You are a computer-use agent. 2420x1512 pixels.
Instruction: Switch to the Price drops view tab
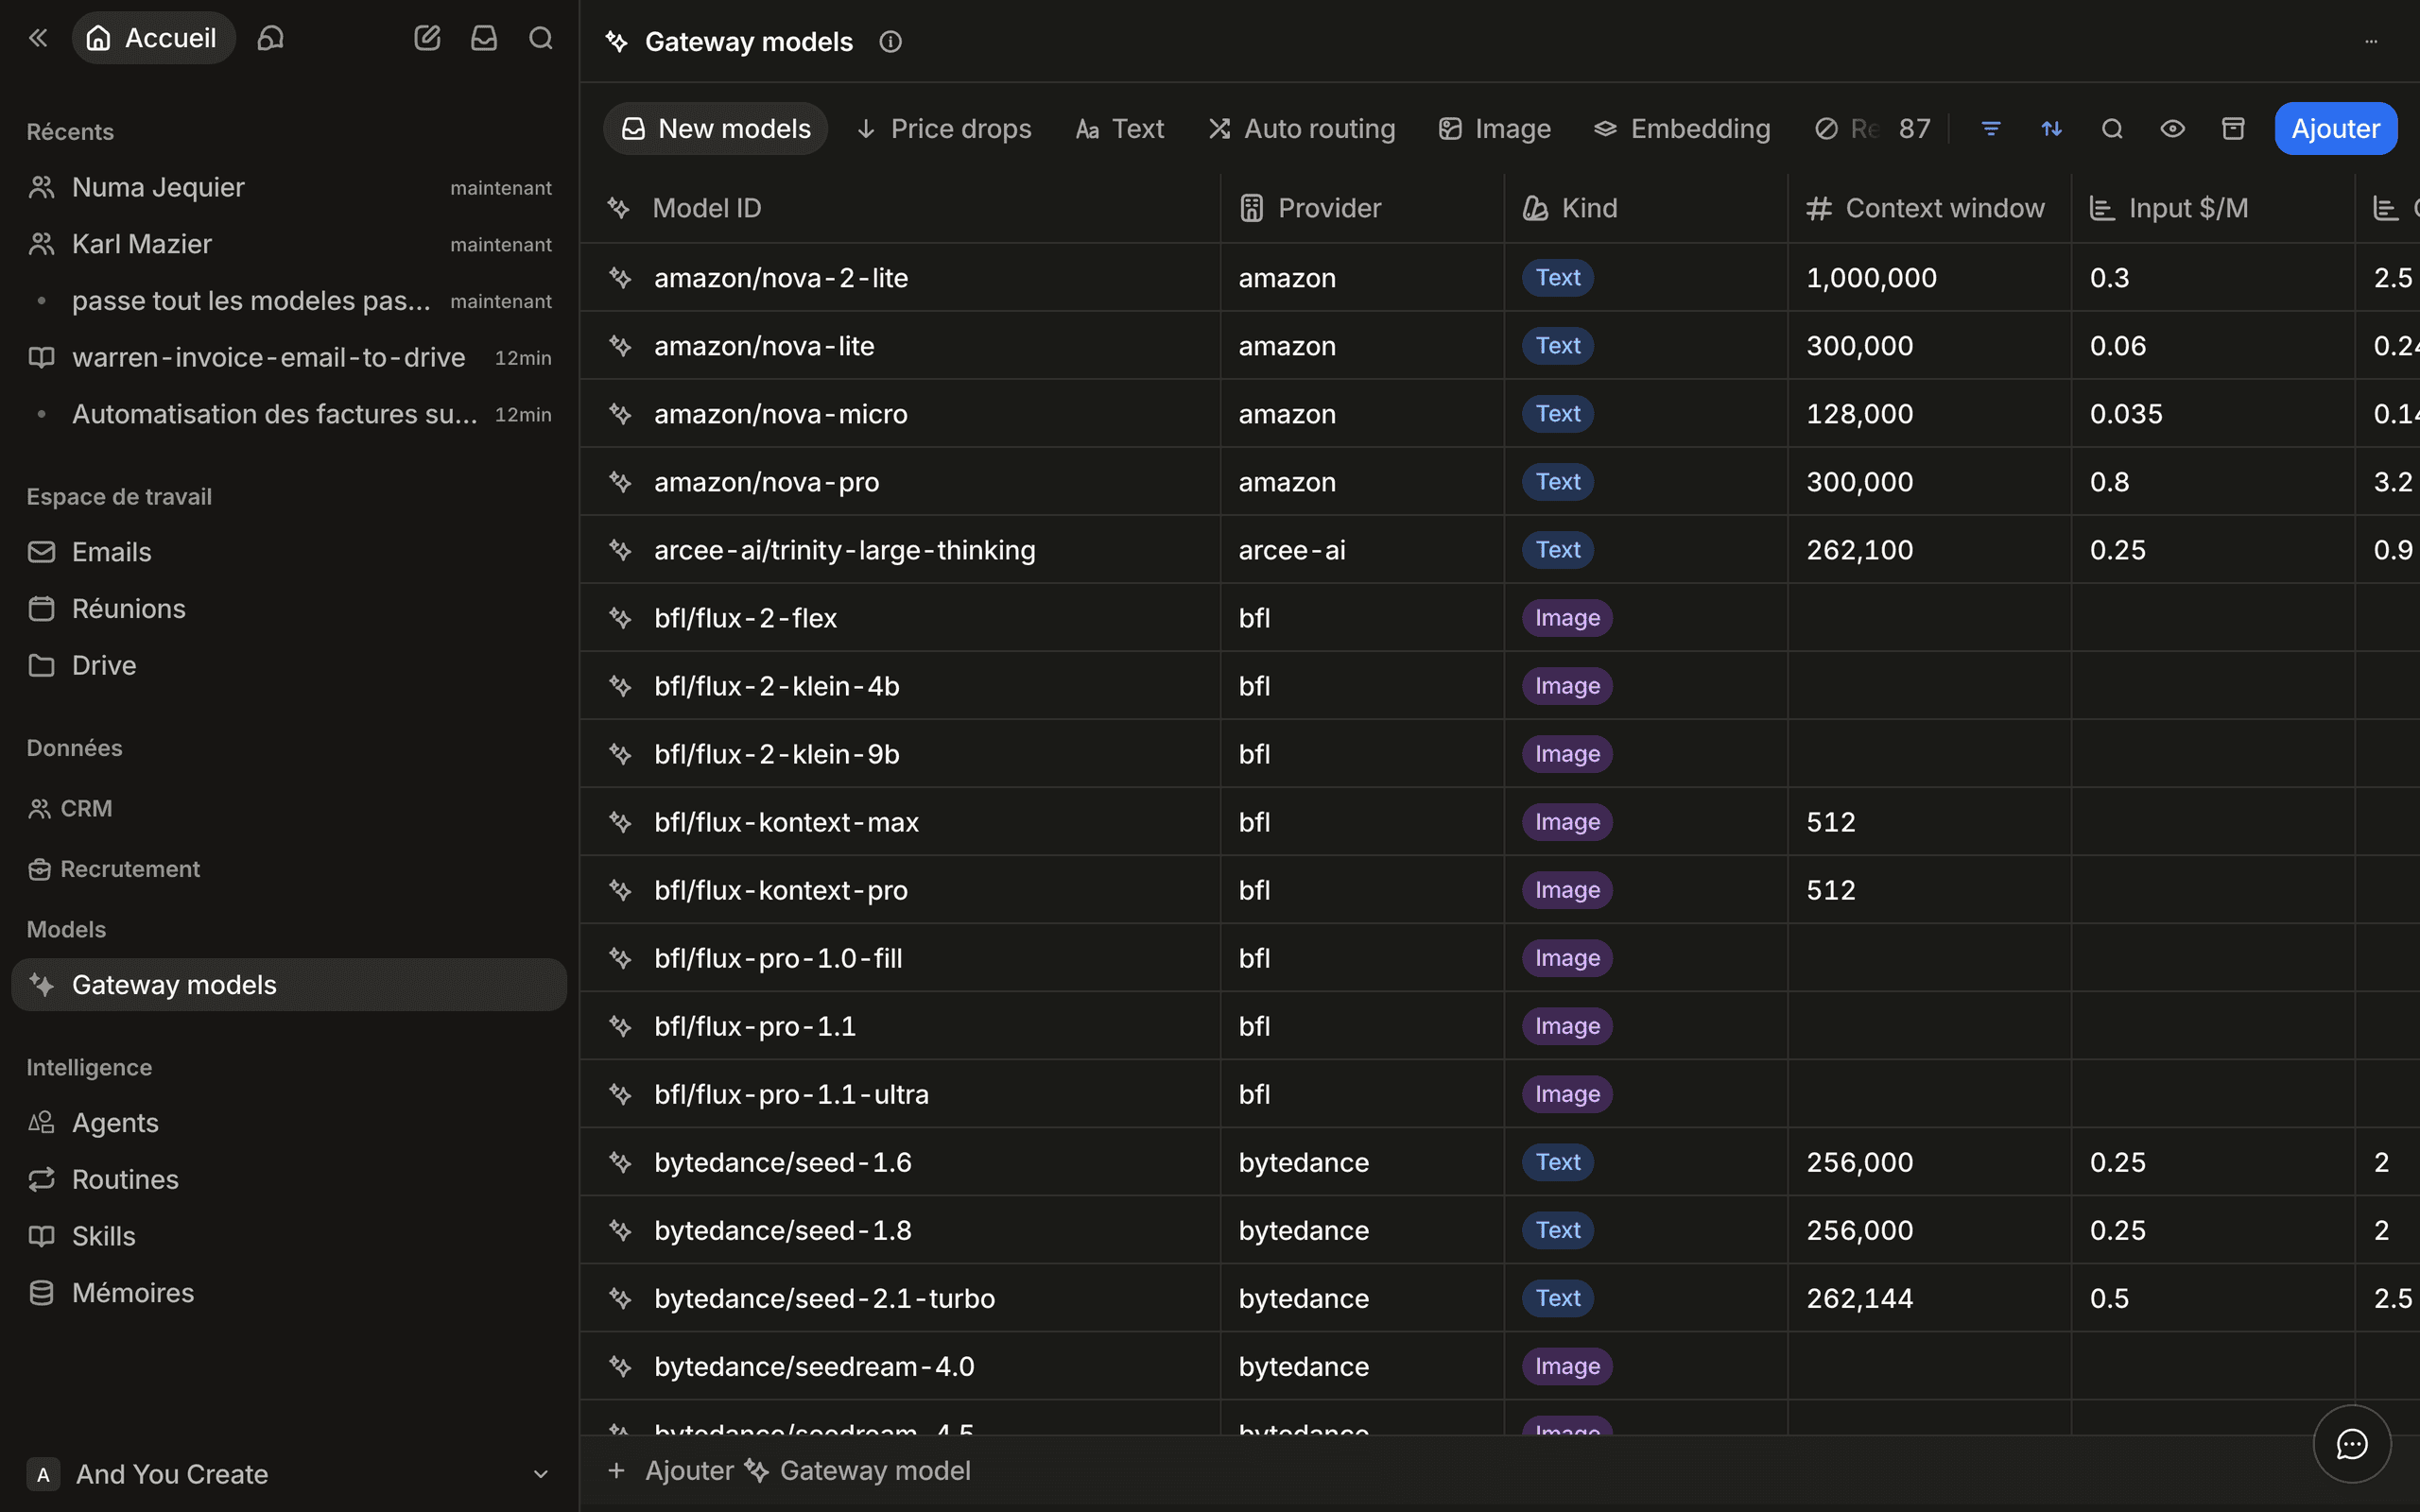pos(944,129)
